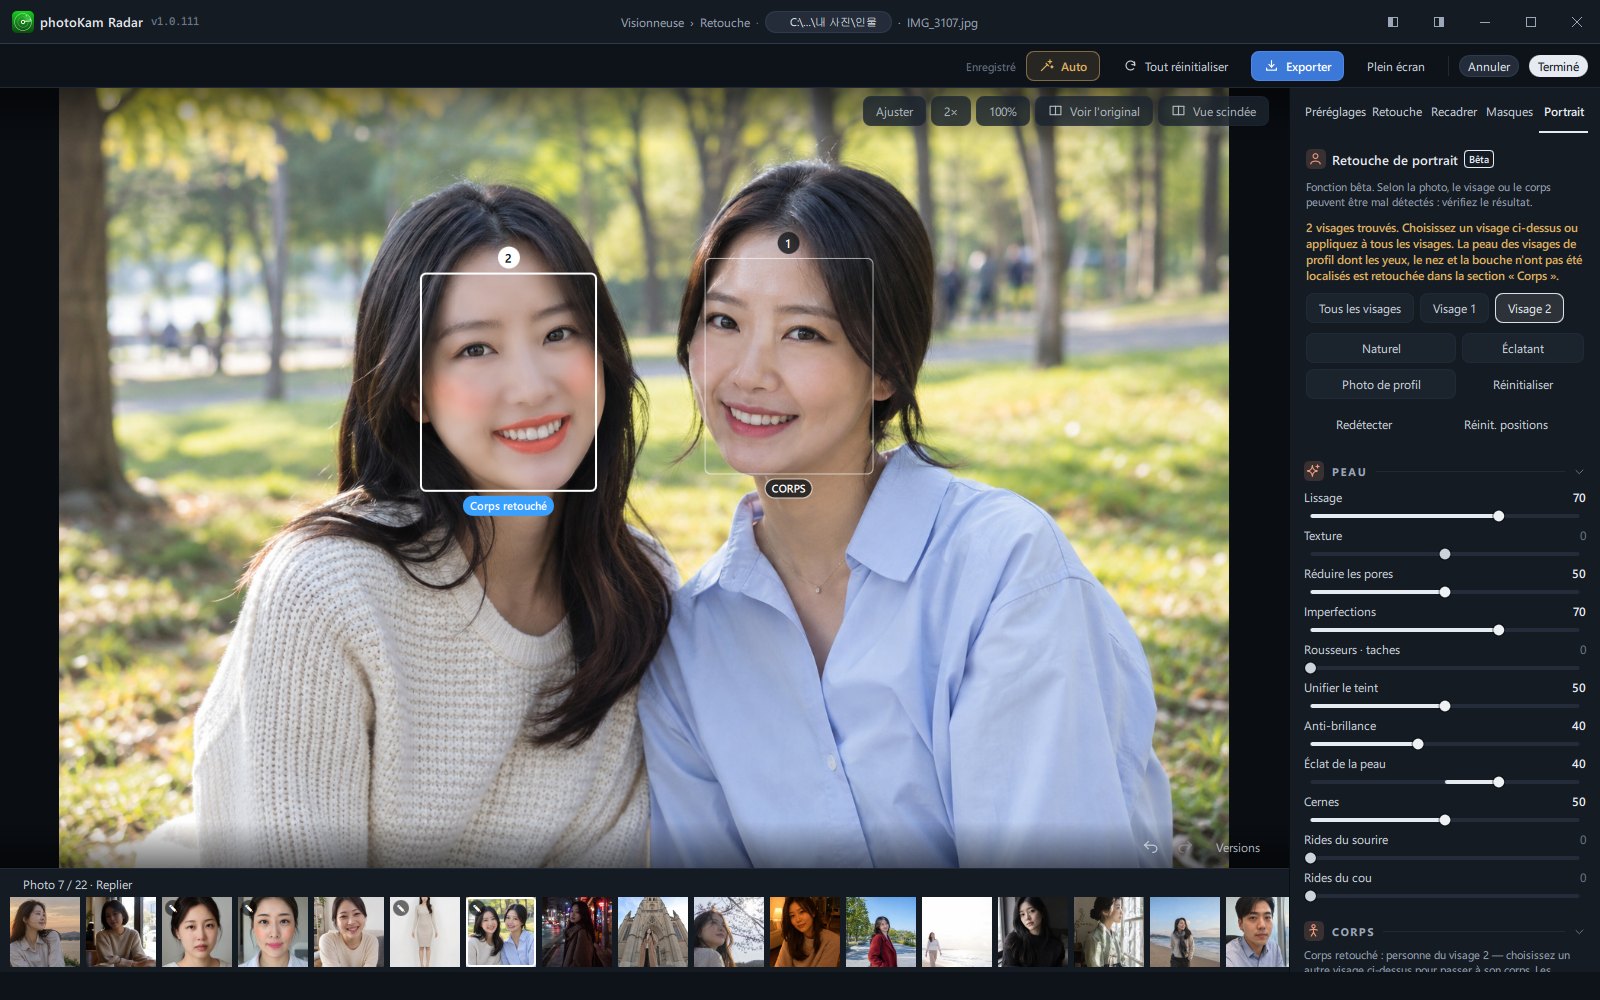Collapse the CORPS section chevron
This screenshot has height=1000, width=1600.
(1579, 931)
